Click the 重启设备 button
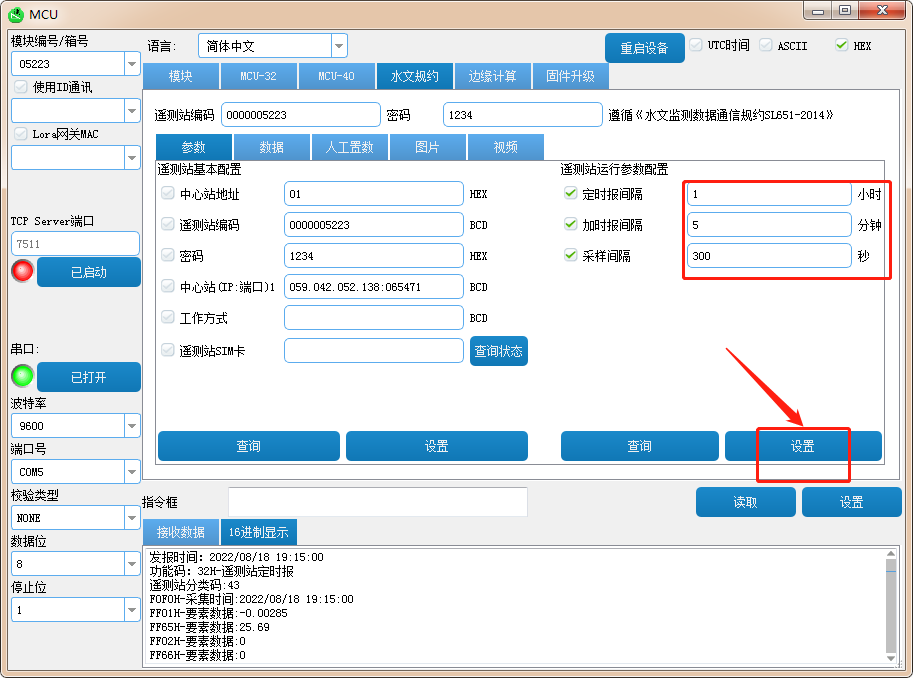The image size is (913, 678). pos(644,48)
